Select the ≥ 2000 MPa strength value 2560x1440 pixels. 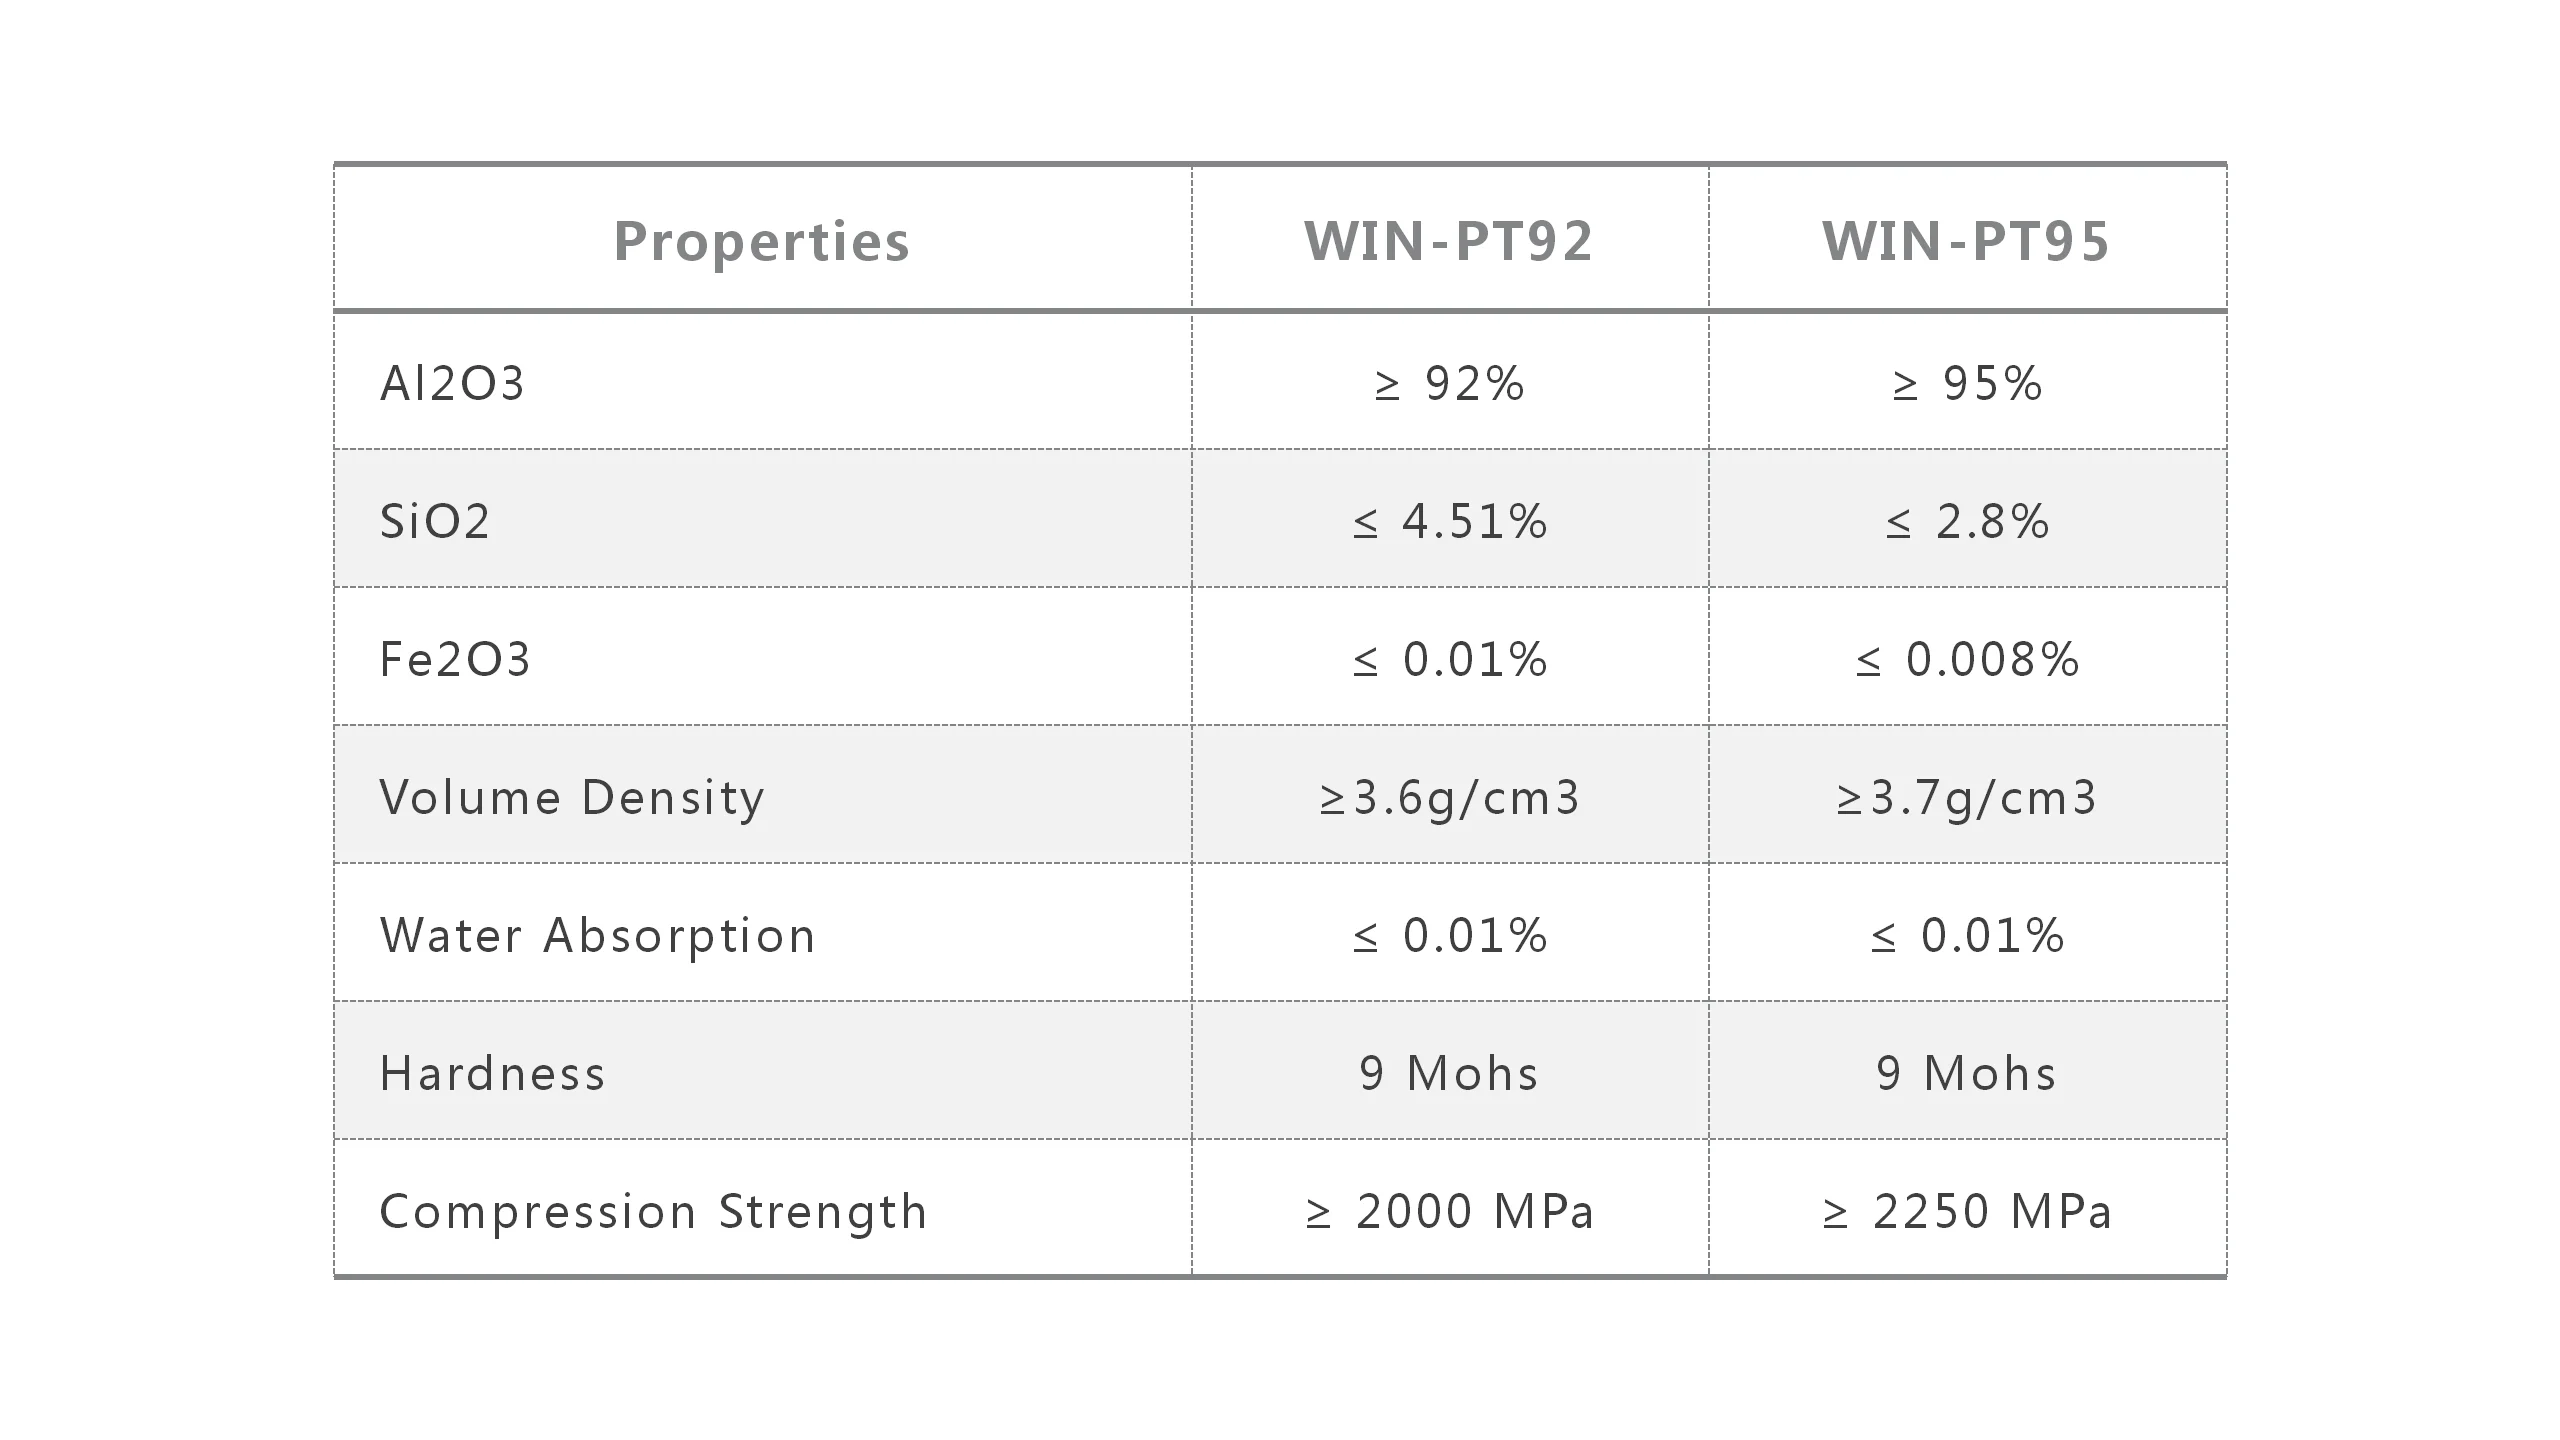coord(1449,1212)
